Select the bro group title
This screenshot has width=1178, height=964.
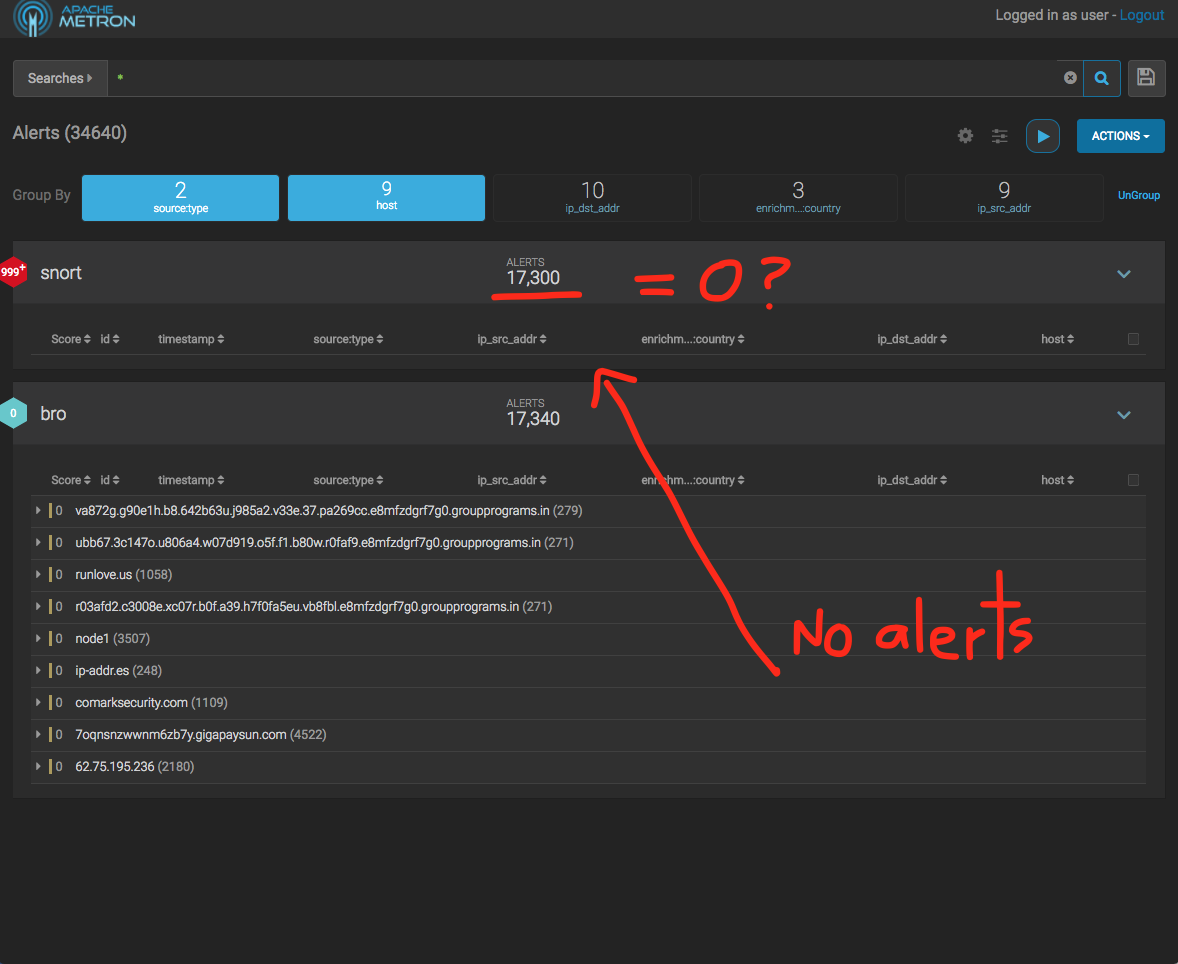tap(53, 414)
